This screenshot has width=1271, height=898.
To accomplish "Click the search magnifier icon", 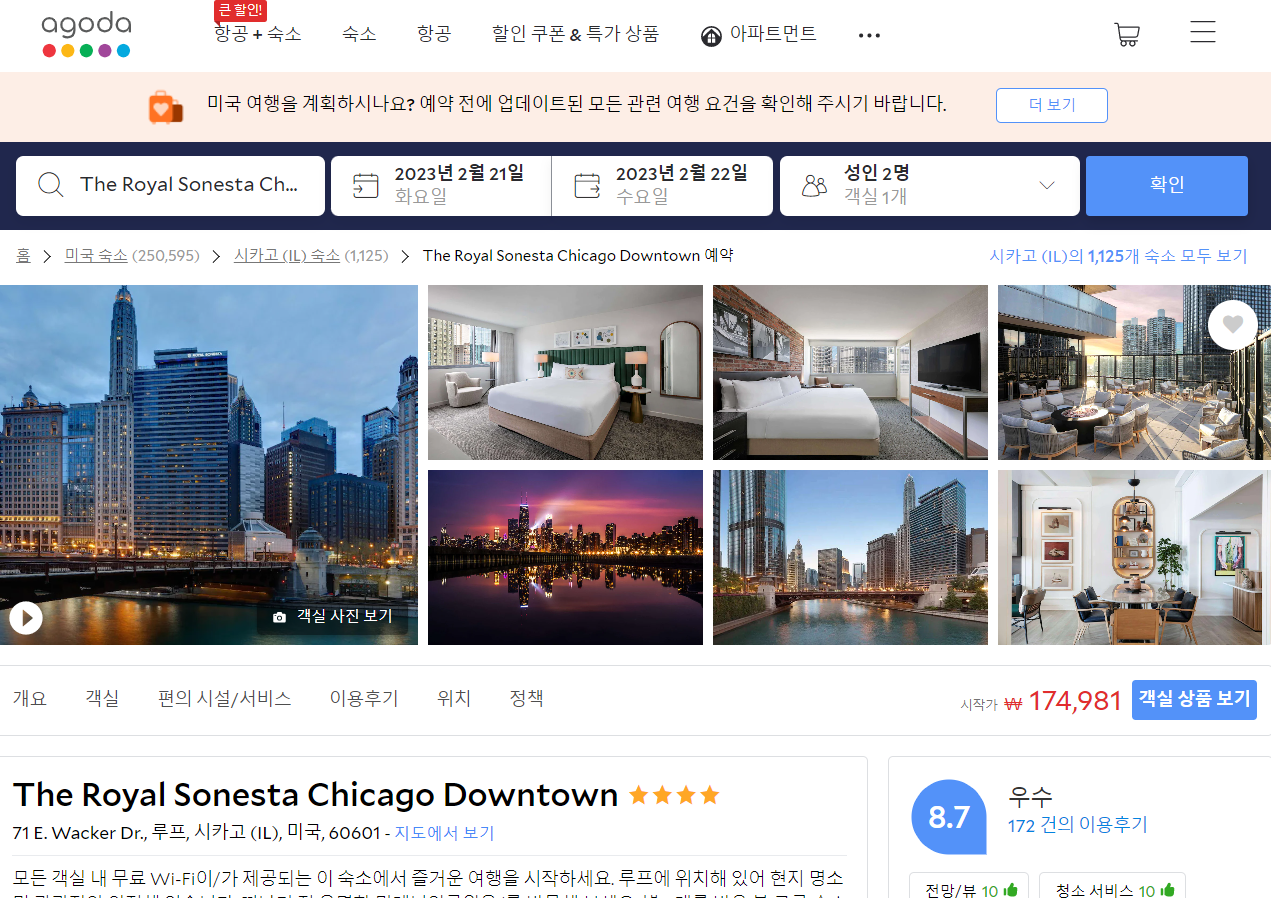I will pyautogui.click(x=51, y=185).
